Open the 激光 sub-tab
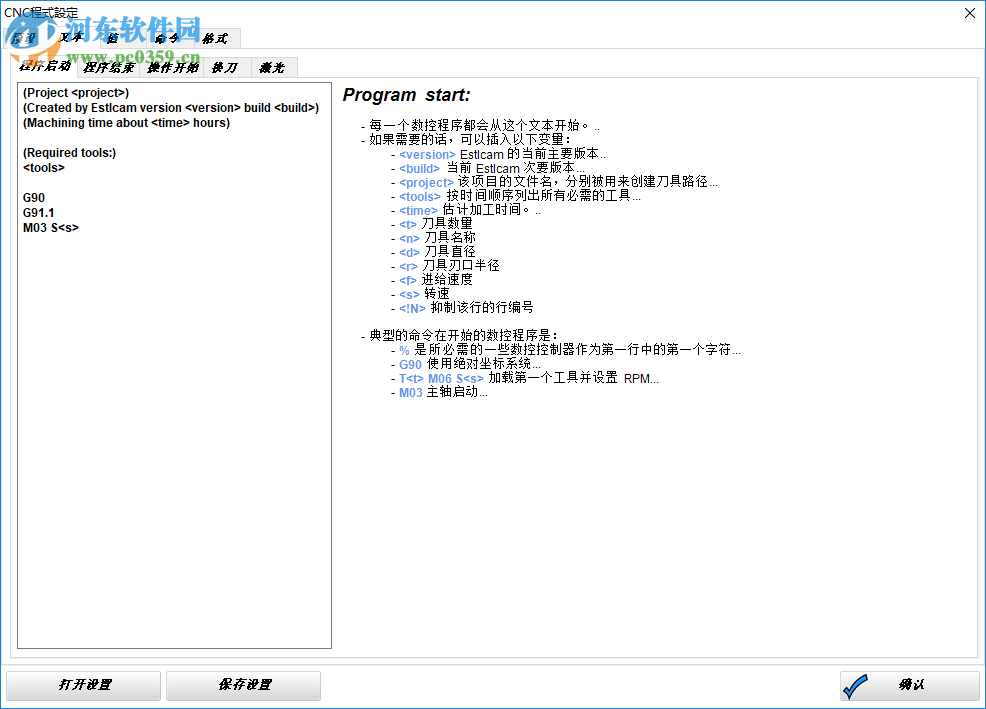The height and width of the screenshot is (709, 986). [x=273, y=67]
